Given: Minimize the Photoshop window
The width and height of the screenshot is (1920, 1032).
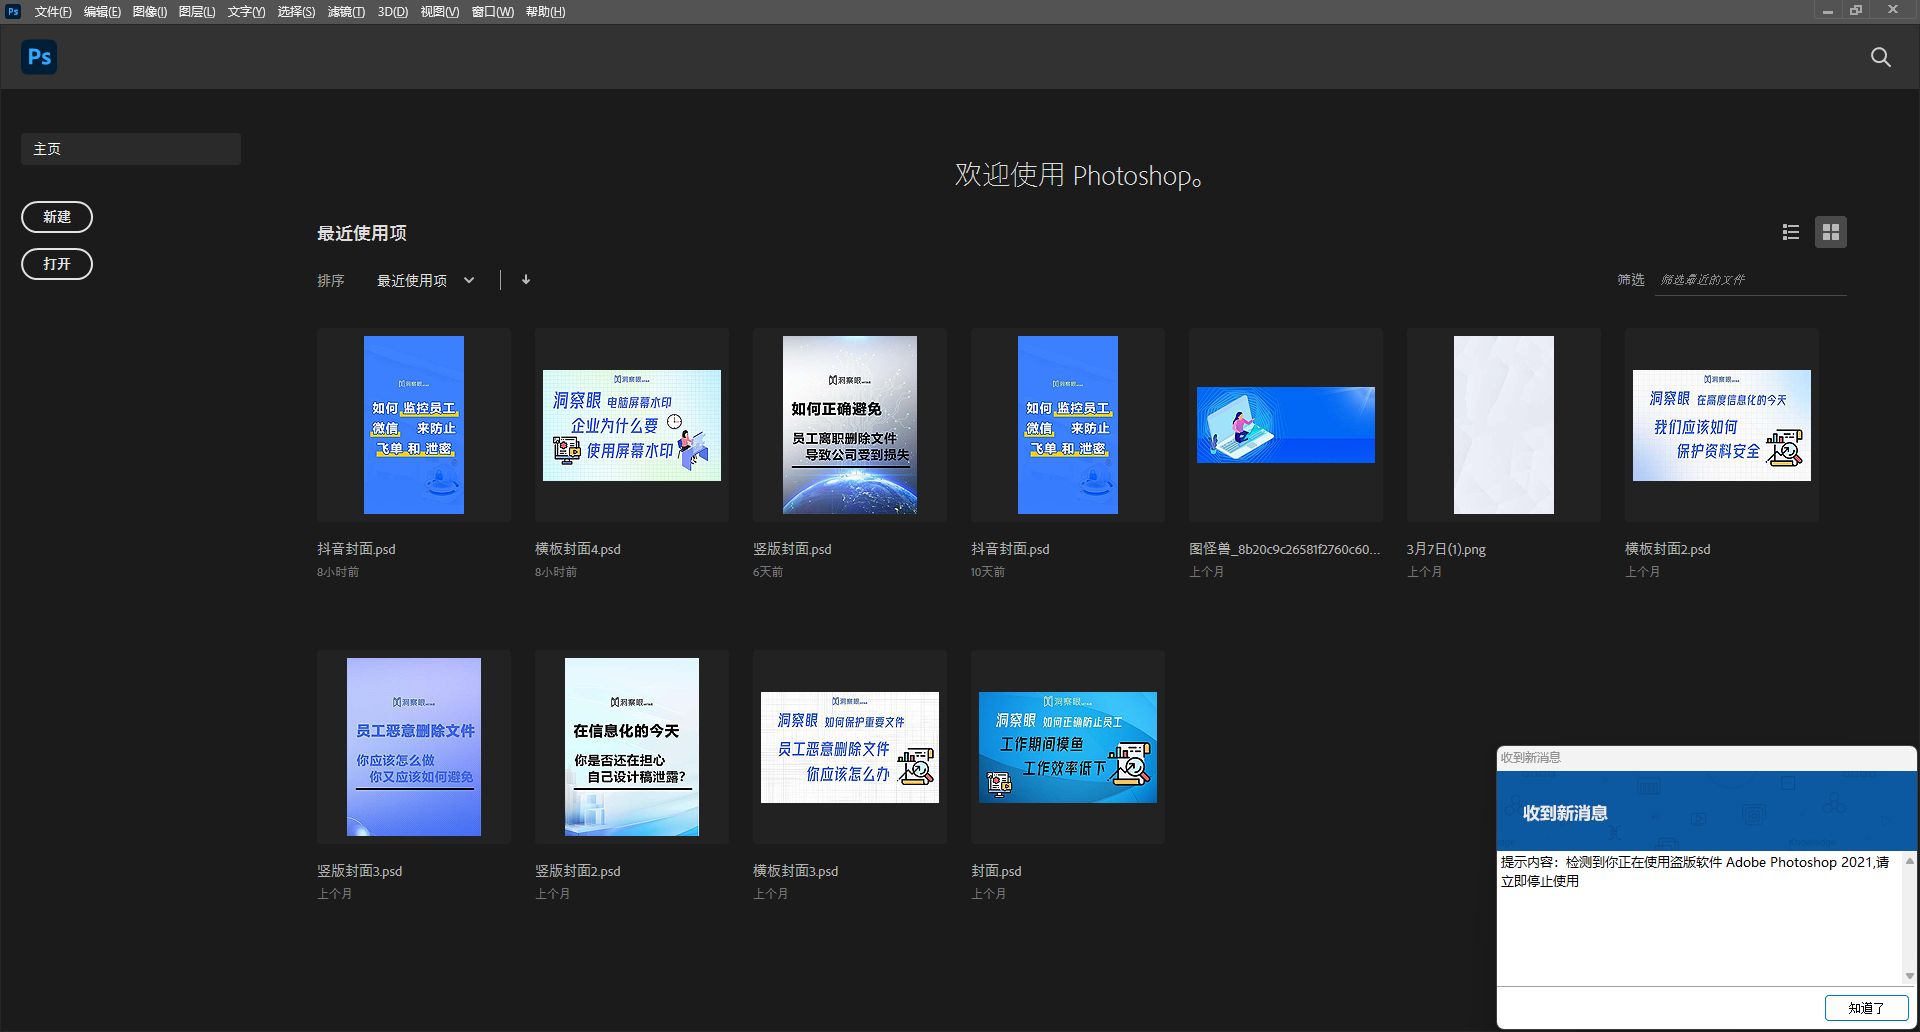Looking at the screenshot, I should click(1827, 11).
